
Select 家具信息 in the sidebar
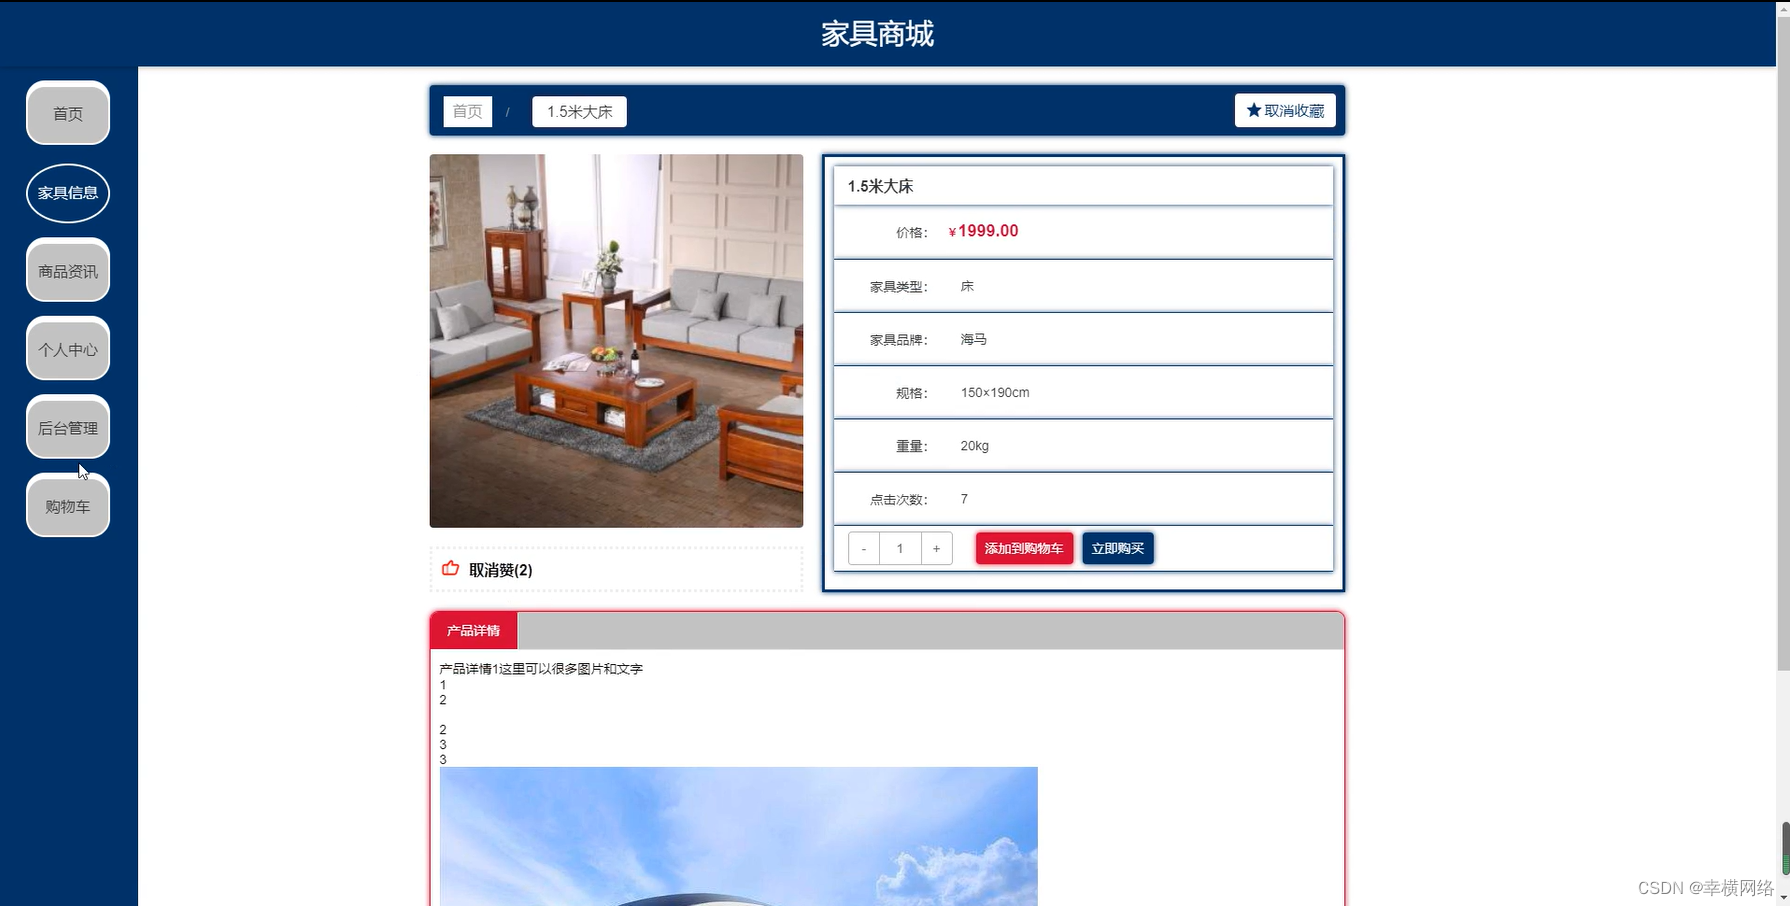point(67,193)
